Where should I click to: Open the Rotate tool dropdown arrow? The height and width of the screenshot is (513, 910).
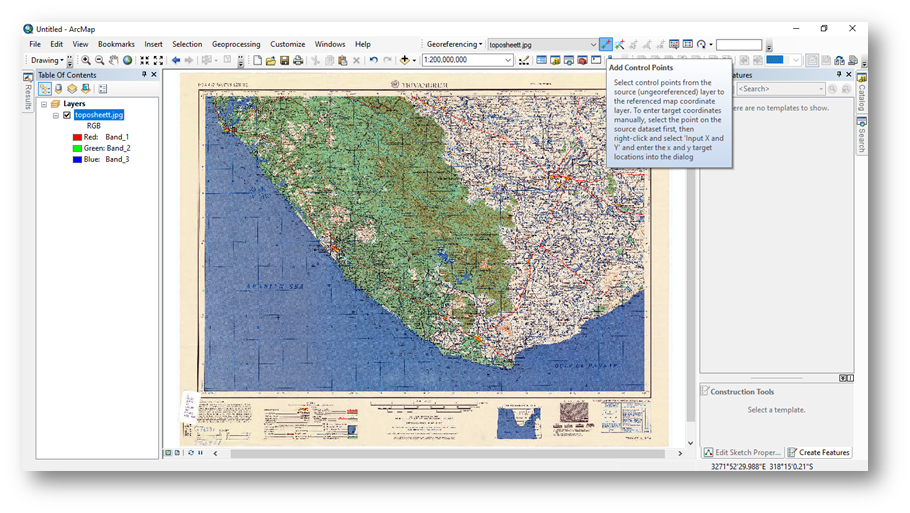pyautogui.click(x=710, y=44)
